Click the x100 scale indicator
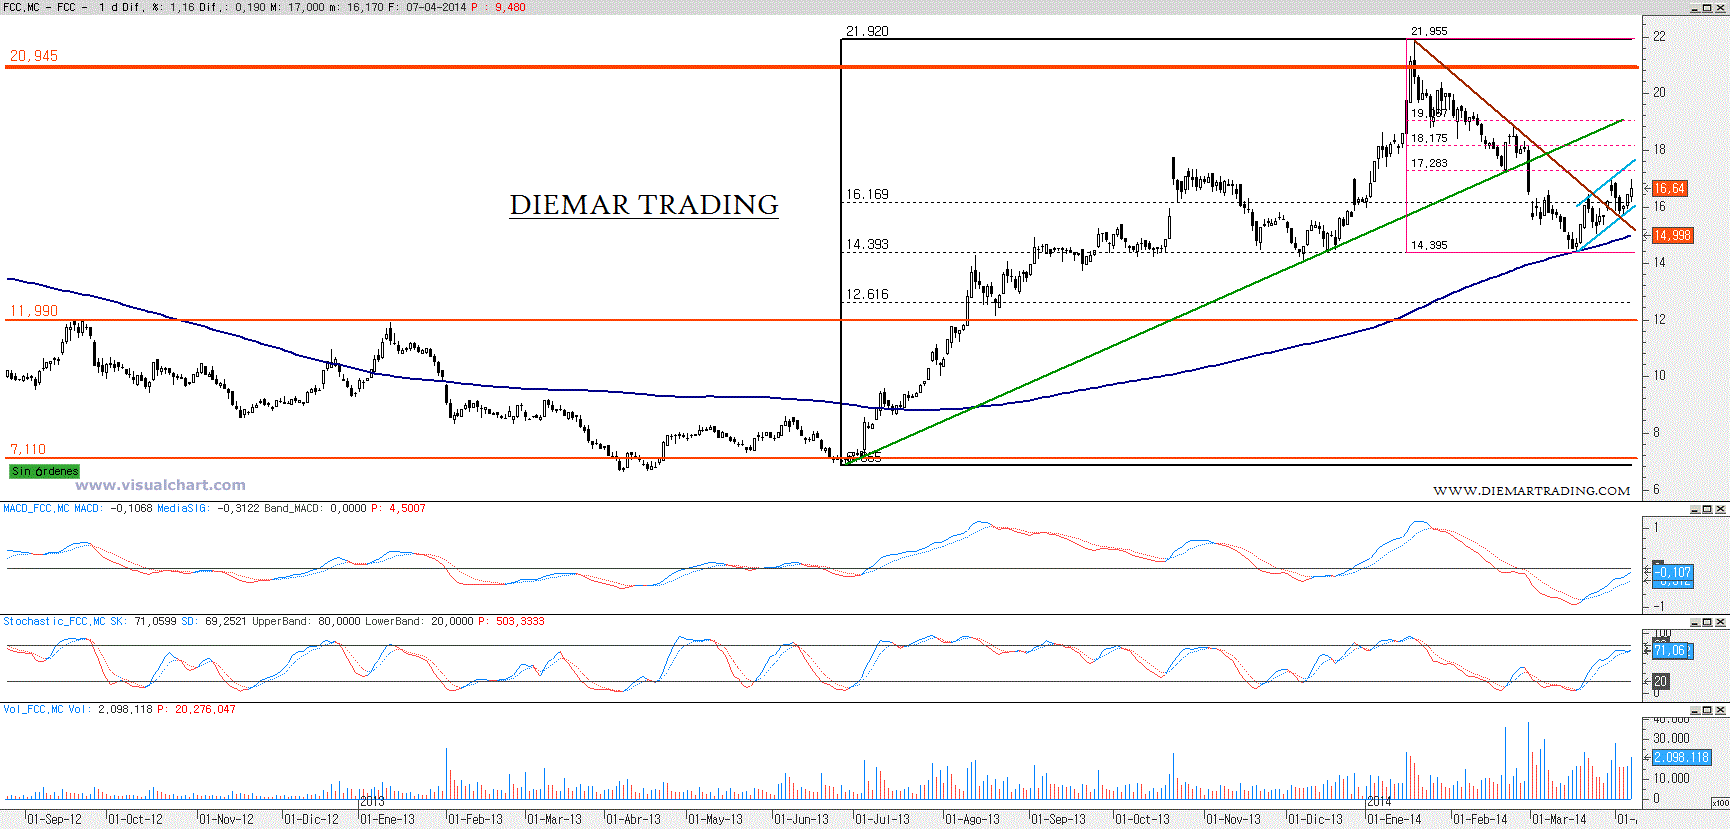The width and height of the screenshot is (1730, 829). pos(1720,803)
